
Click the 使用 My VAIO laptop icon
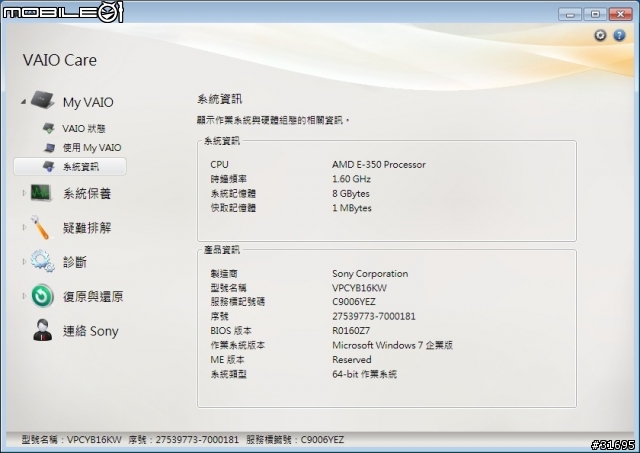(x=49, y=147)
